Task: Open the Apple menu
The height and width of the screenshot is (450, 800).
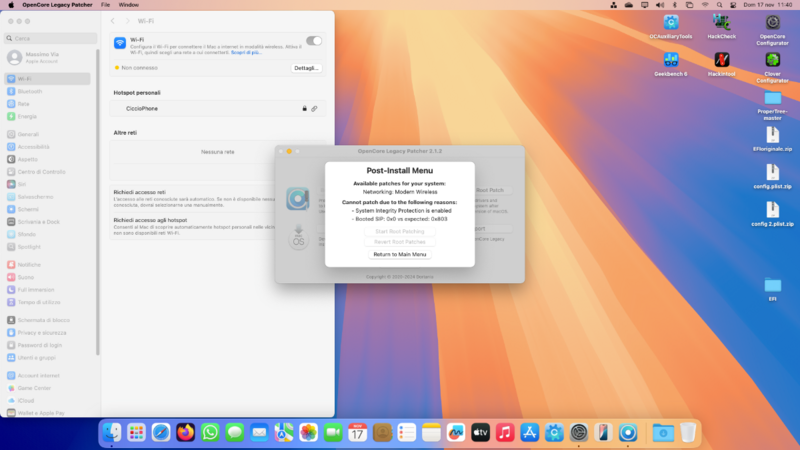Action: pyautogui.click(x=11, y=5)
